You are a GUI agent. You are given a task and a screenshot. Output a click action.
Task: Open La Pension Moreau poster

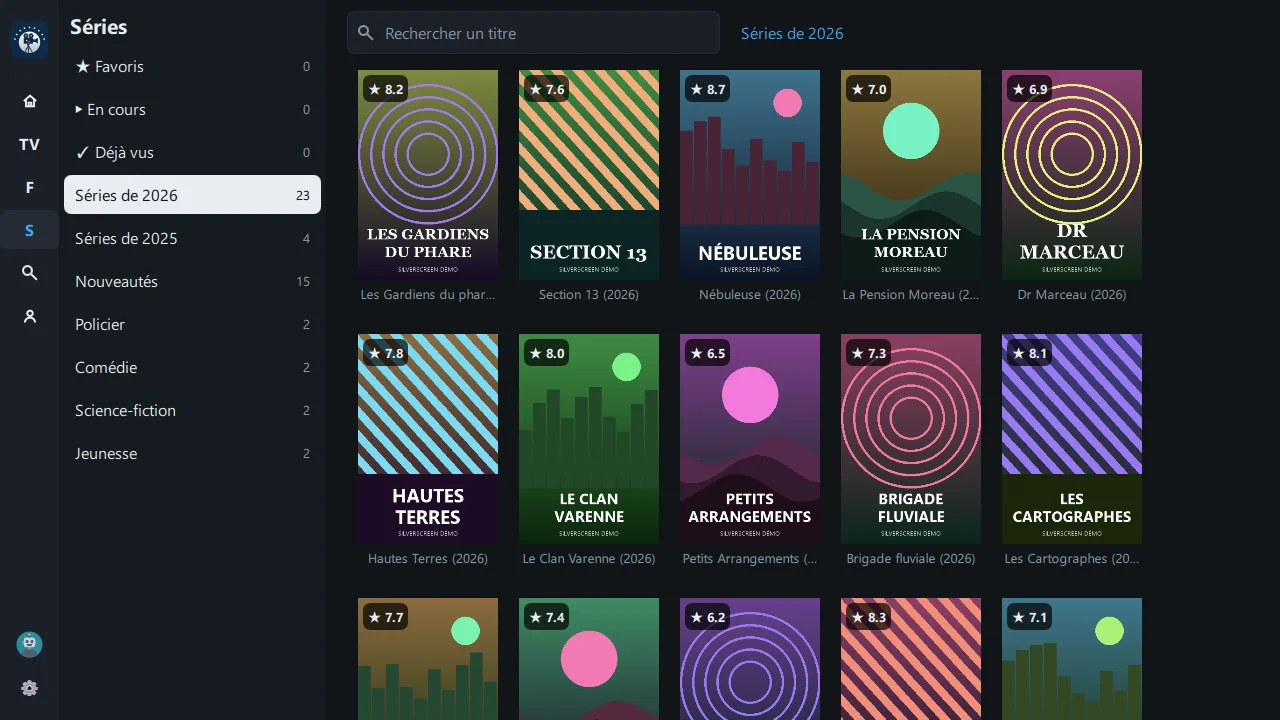point(911,175)
